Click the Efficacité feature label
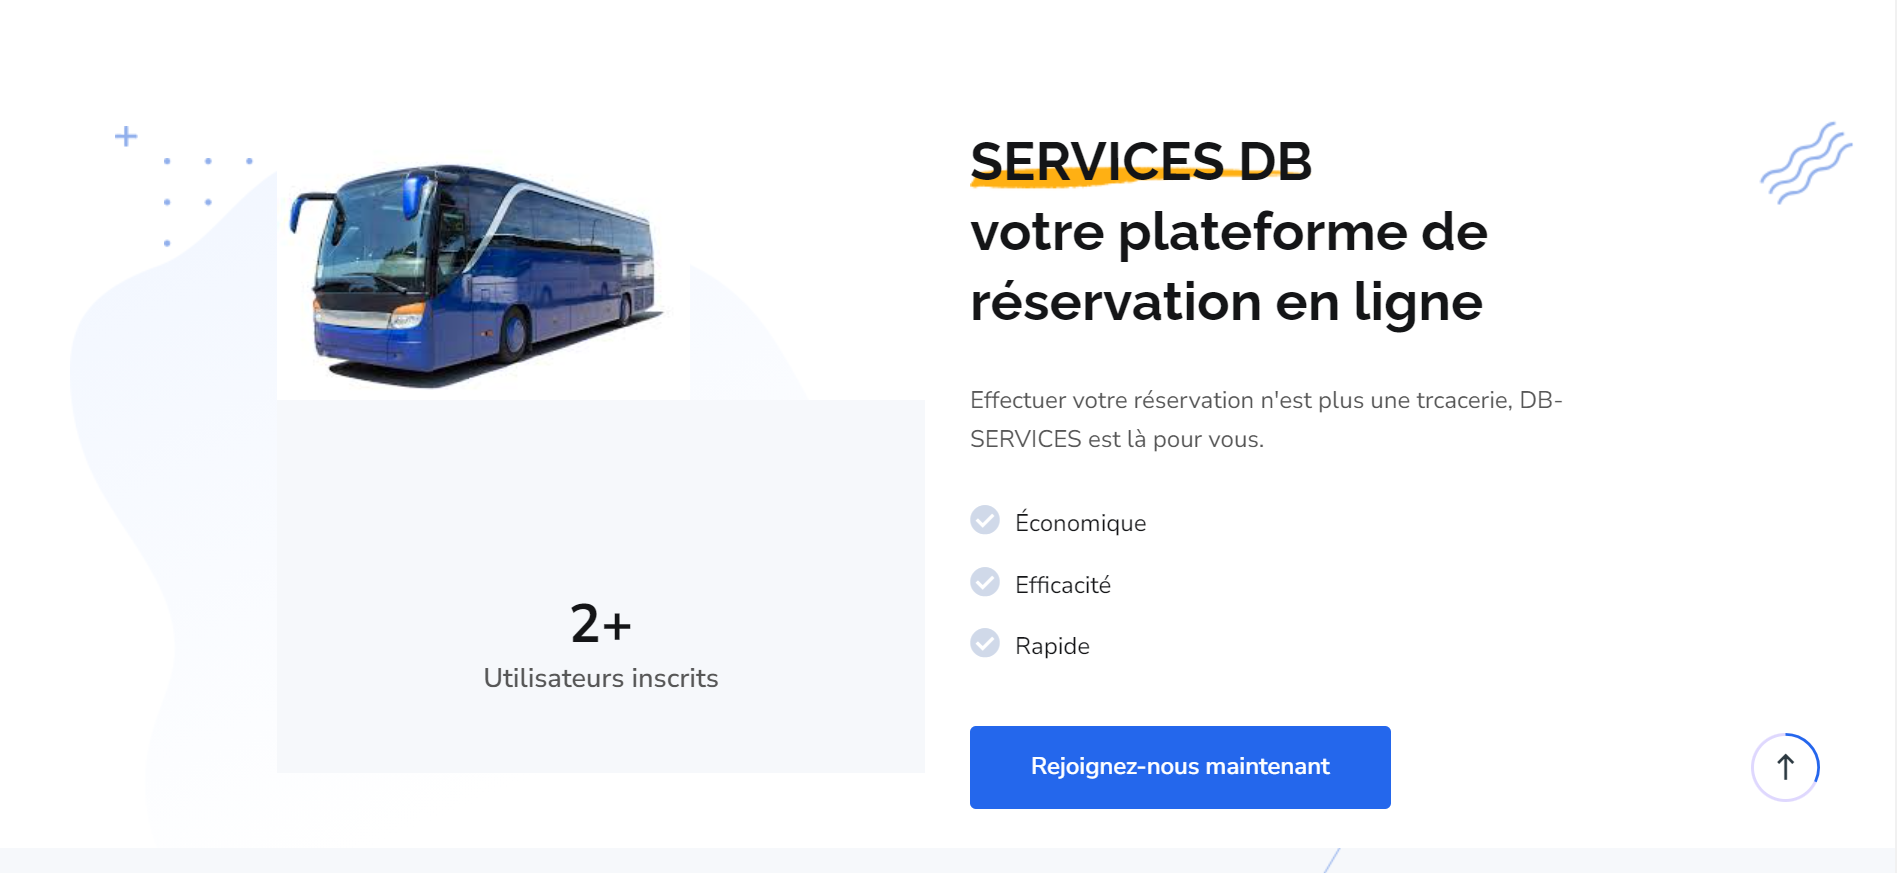Viewport: 1897px width, 873px height. click(x=1062, y=585)
